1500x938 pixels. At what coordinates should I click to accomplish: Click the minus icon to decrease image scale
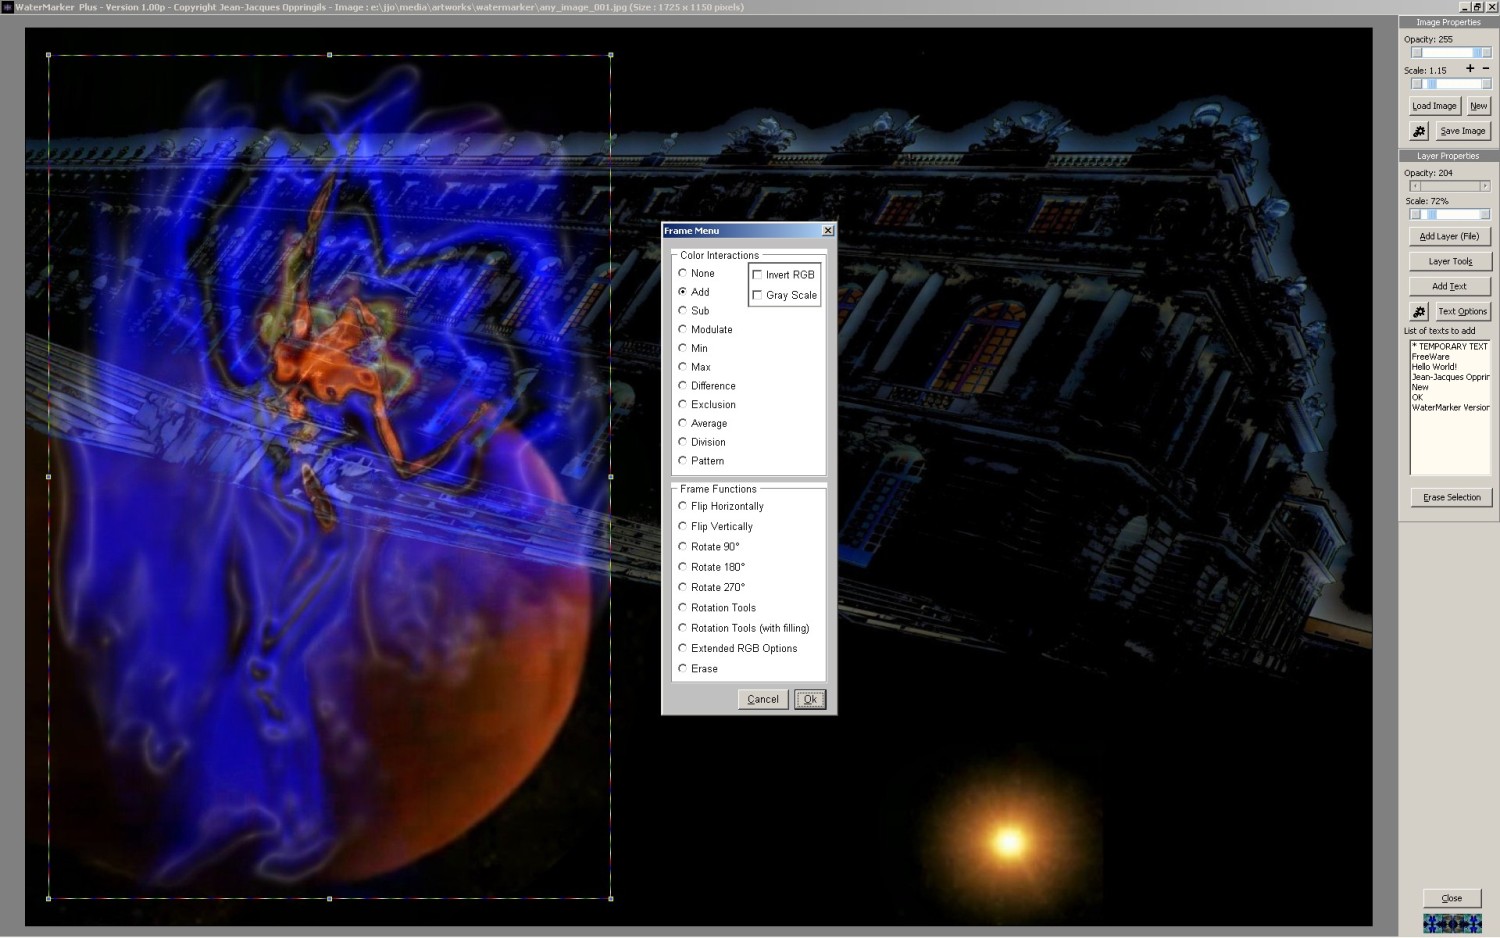point(1485,69)
